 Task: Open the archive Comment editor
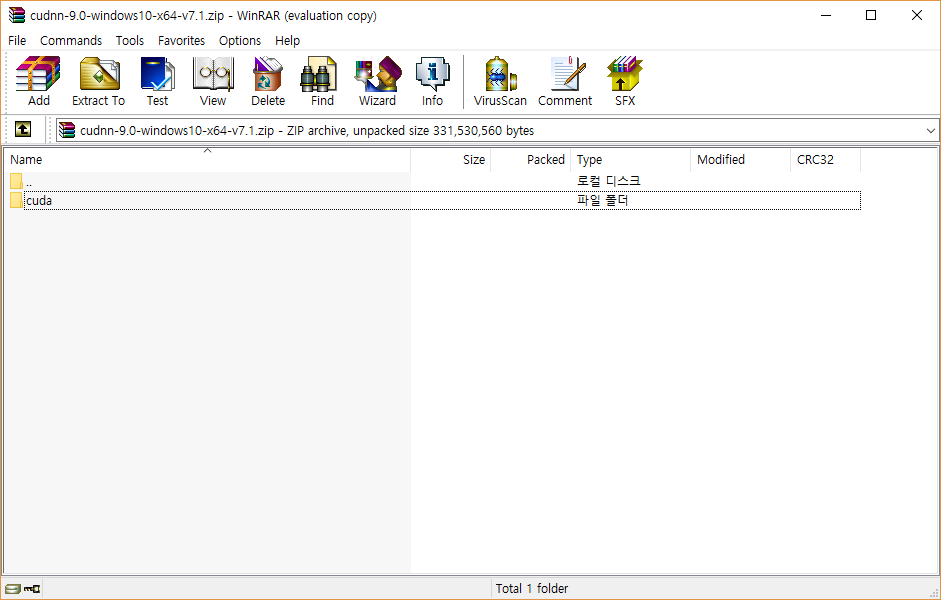point(565,81)
